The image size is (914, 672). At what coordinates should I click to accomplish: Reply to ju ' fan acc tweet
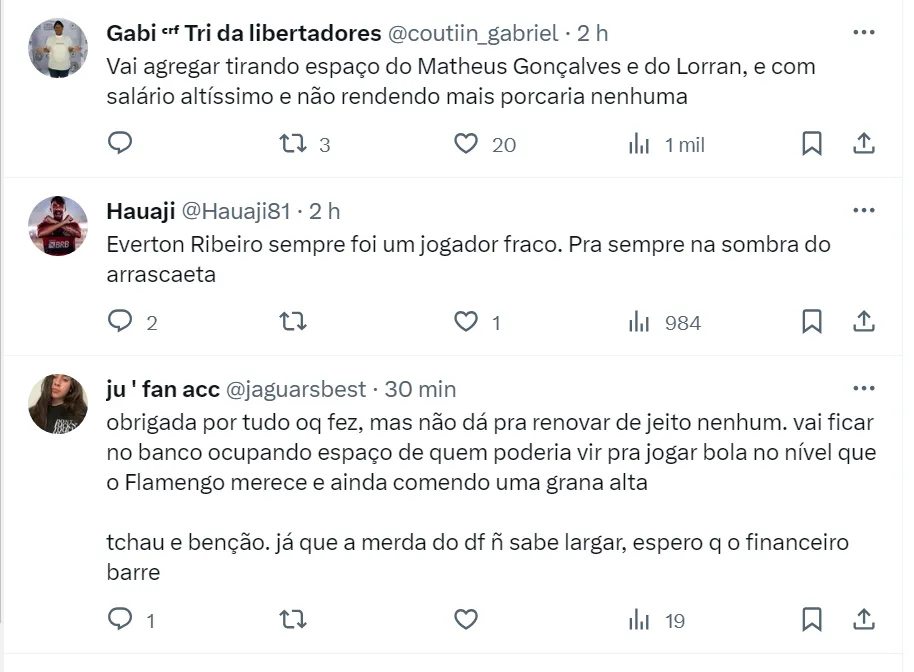[120, 620]
